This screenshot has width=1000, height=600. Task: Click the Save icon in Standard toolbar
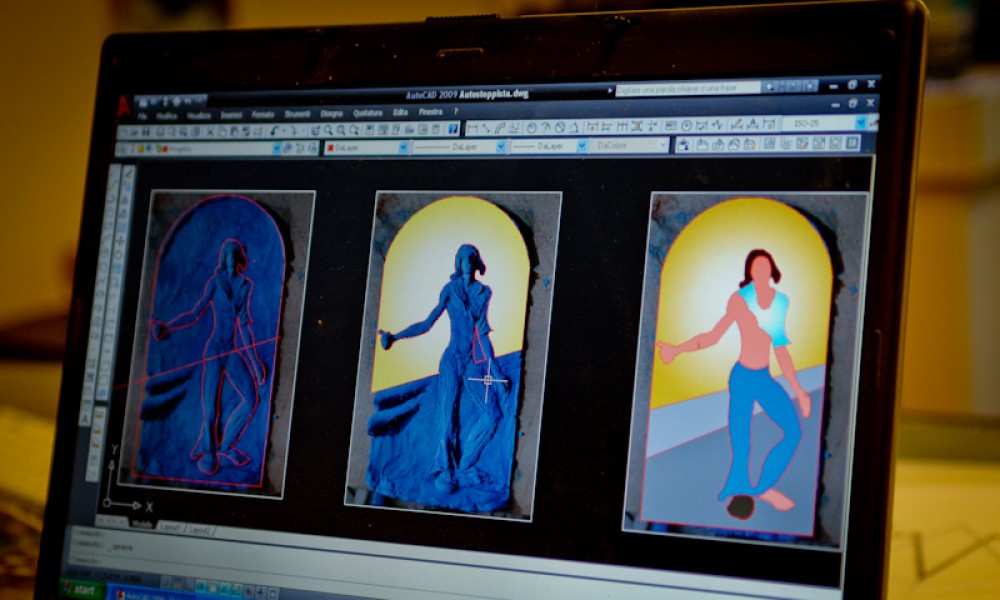pos(146,131)
